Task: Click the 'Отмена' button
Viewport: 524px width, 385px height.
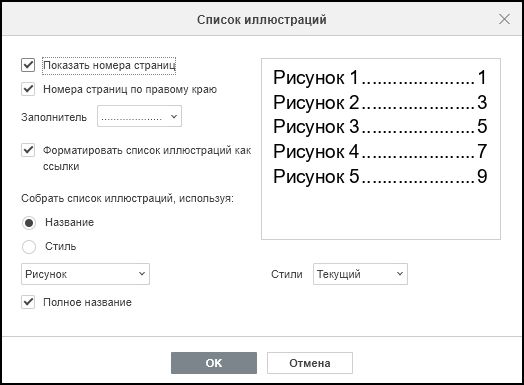Action: click(310, 363)
